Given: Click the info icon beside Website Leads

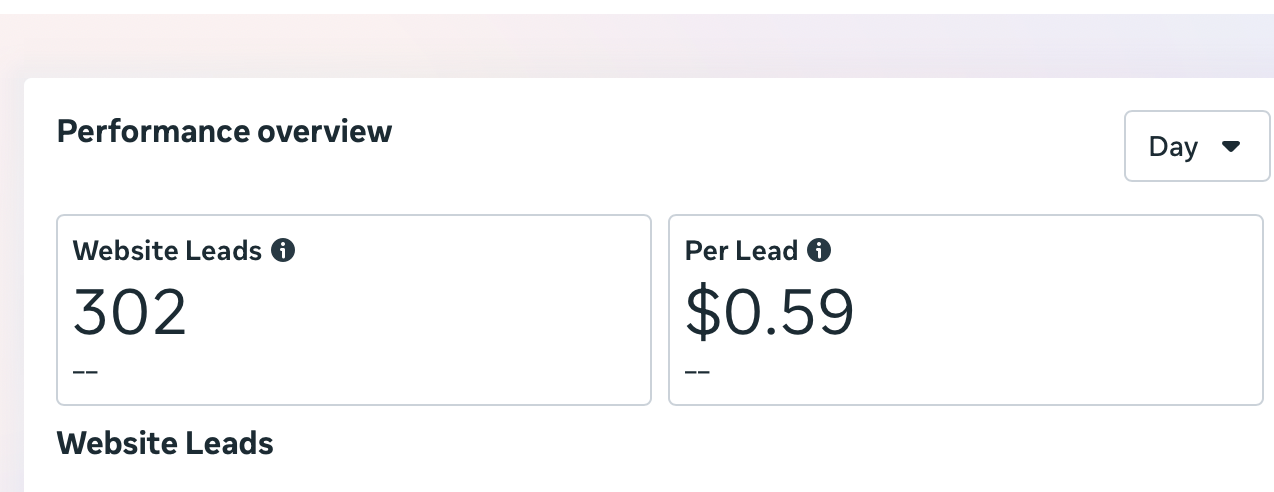Looking at the screenshot, I should 283,250.
